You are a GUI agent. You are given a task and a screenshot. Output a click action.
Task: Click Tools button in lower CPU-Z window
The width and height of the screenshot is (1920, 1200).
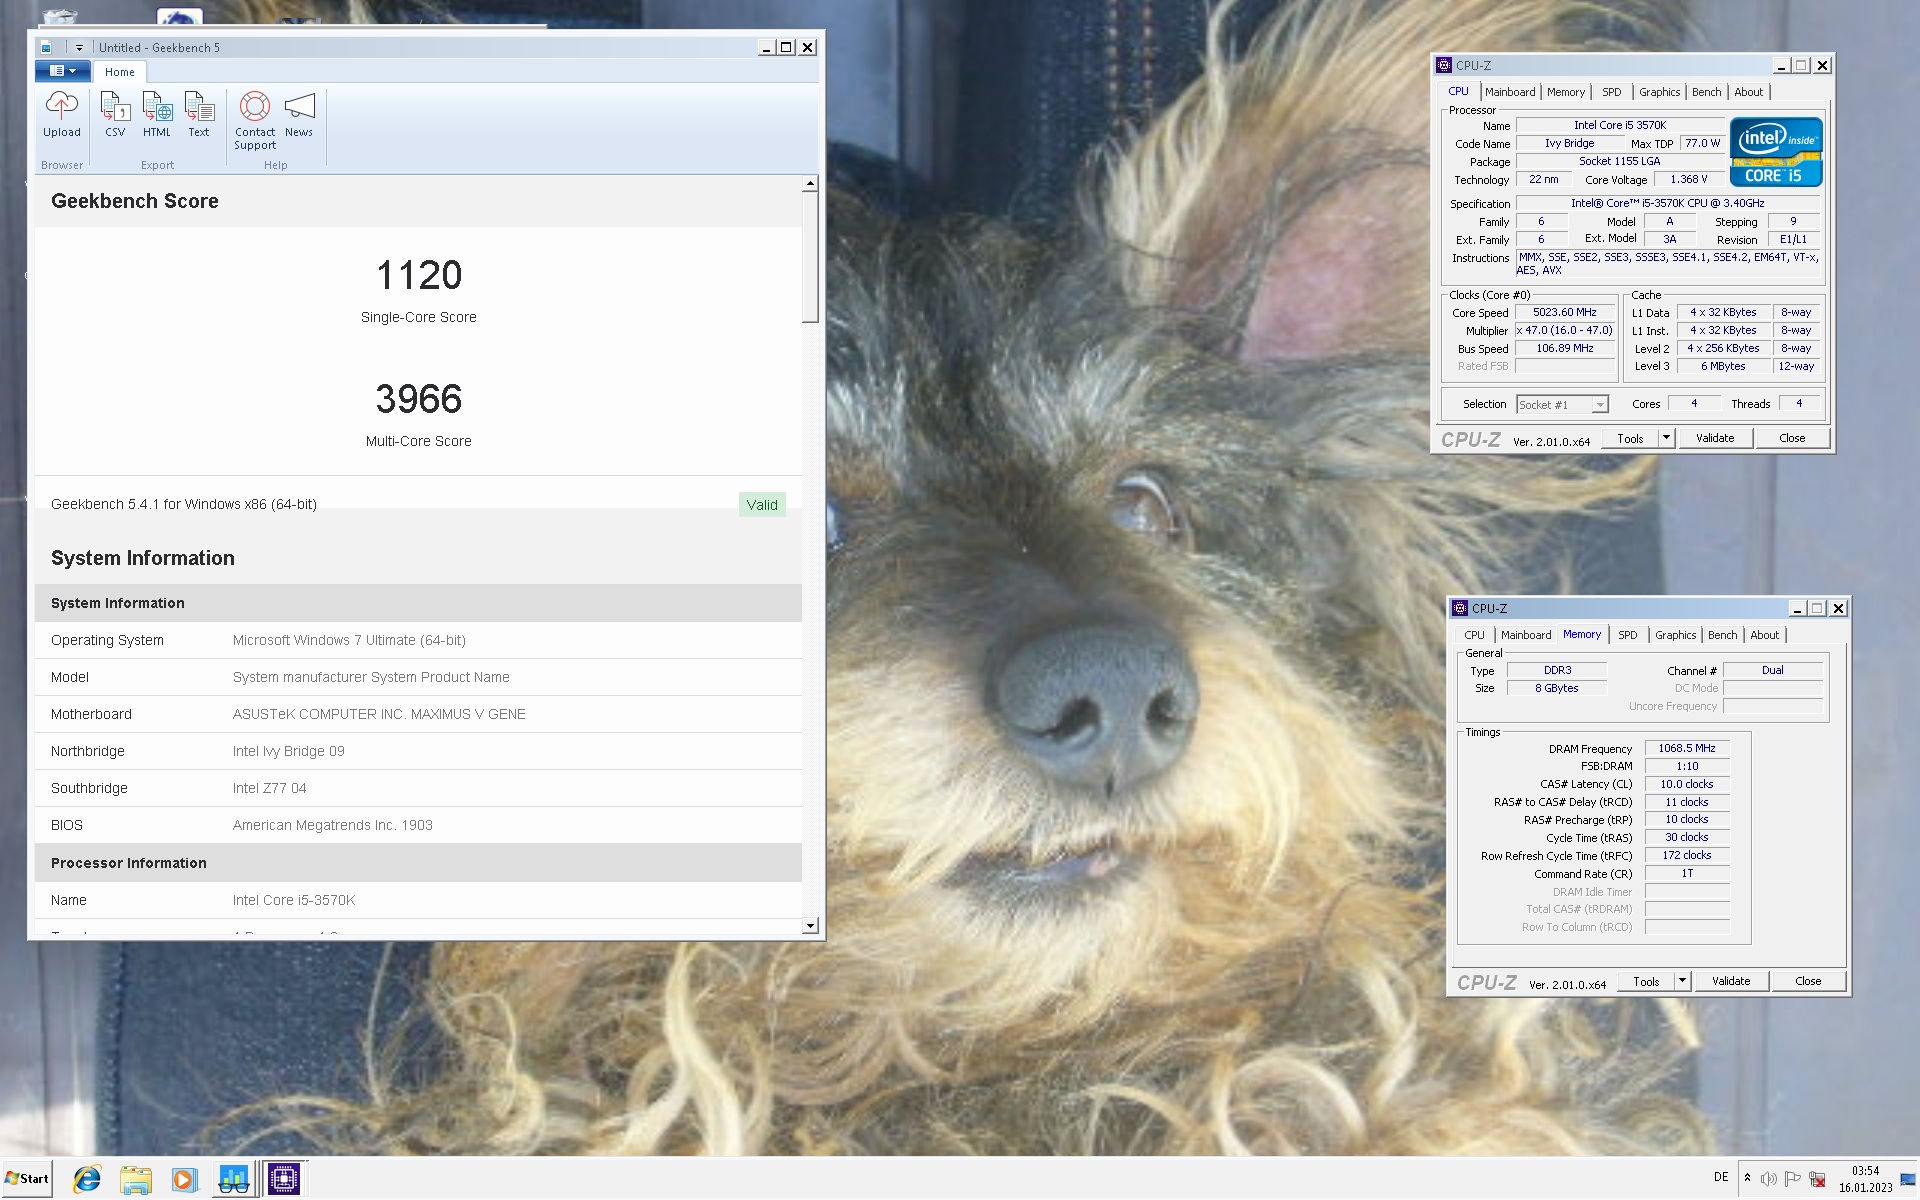click(1647, 982)
